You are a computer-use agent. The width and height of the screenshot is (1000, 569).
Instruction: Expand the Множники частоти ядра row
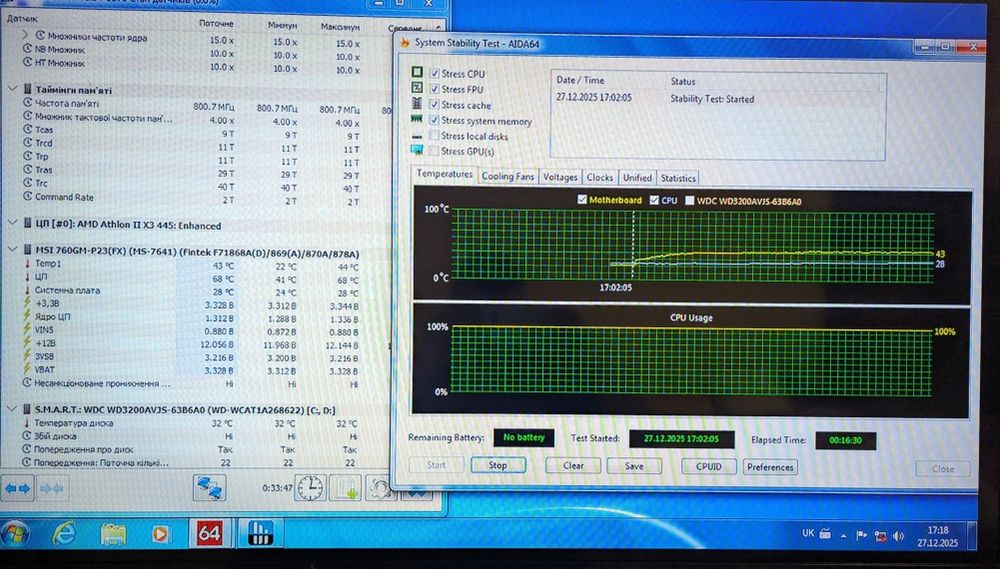point(25,34)
